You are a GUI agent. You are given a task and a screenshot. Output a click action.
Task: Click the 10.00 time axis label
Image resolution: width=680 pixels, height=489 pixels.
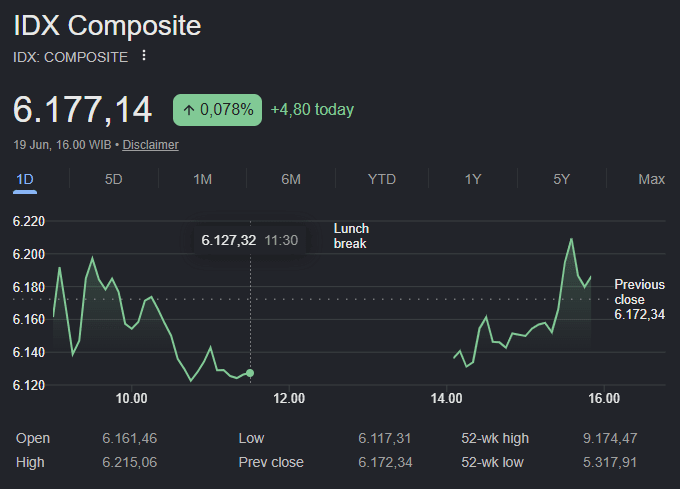coord(131,398)
